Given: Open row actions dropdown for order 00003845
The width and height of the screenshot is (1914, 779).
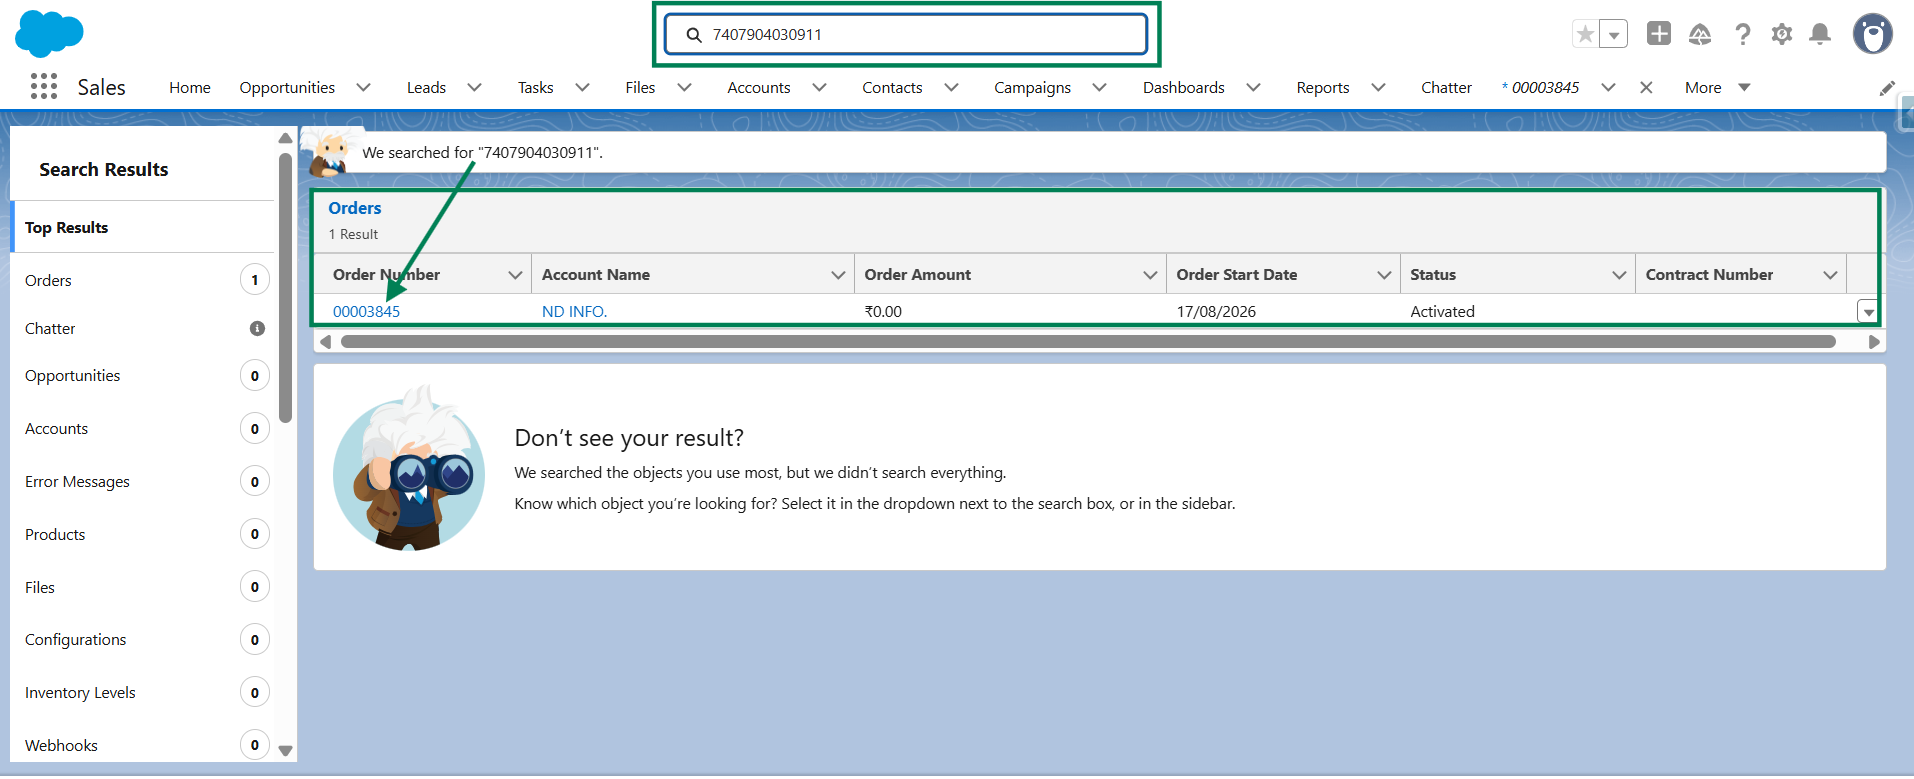Looking at the screenshot, I should point(1867,312).
